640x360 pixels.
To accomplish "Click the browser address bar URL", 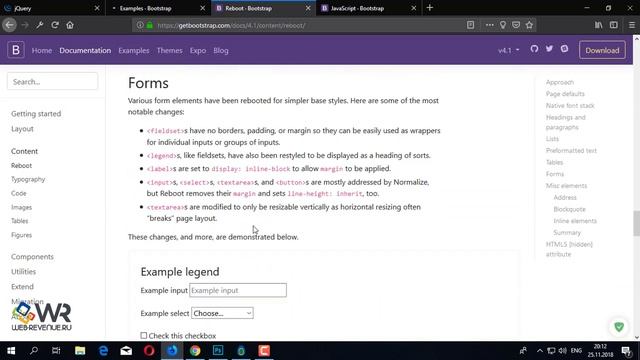I will (231, 25).
